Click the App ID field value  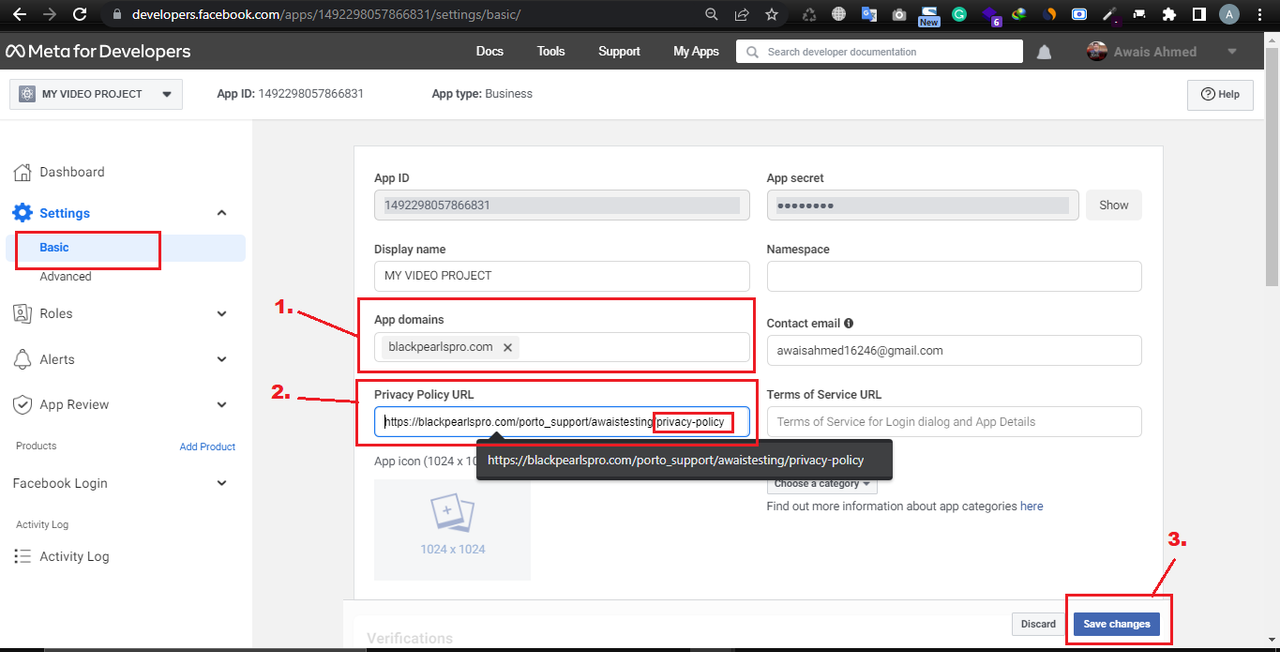click(x=562, y=205)
